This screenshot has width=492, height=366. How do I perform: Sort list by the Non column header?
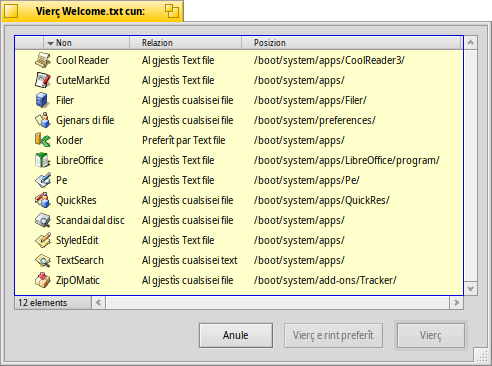[86, 43]
